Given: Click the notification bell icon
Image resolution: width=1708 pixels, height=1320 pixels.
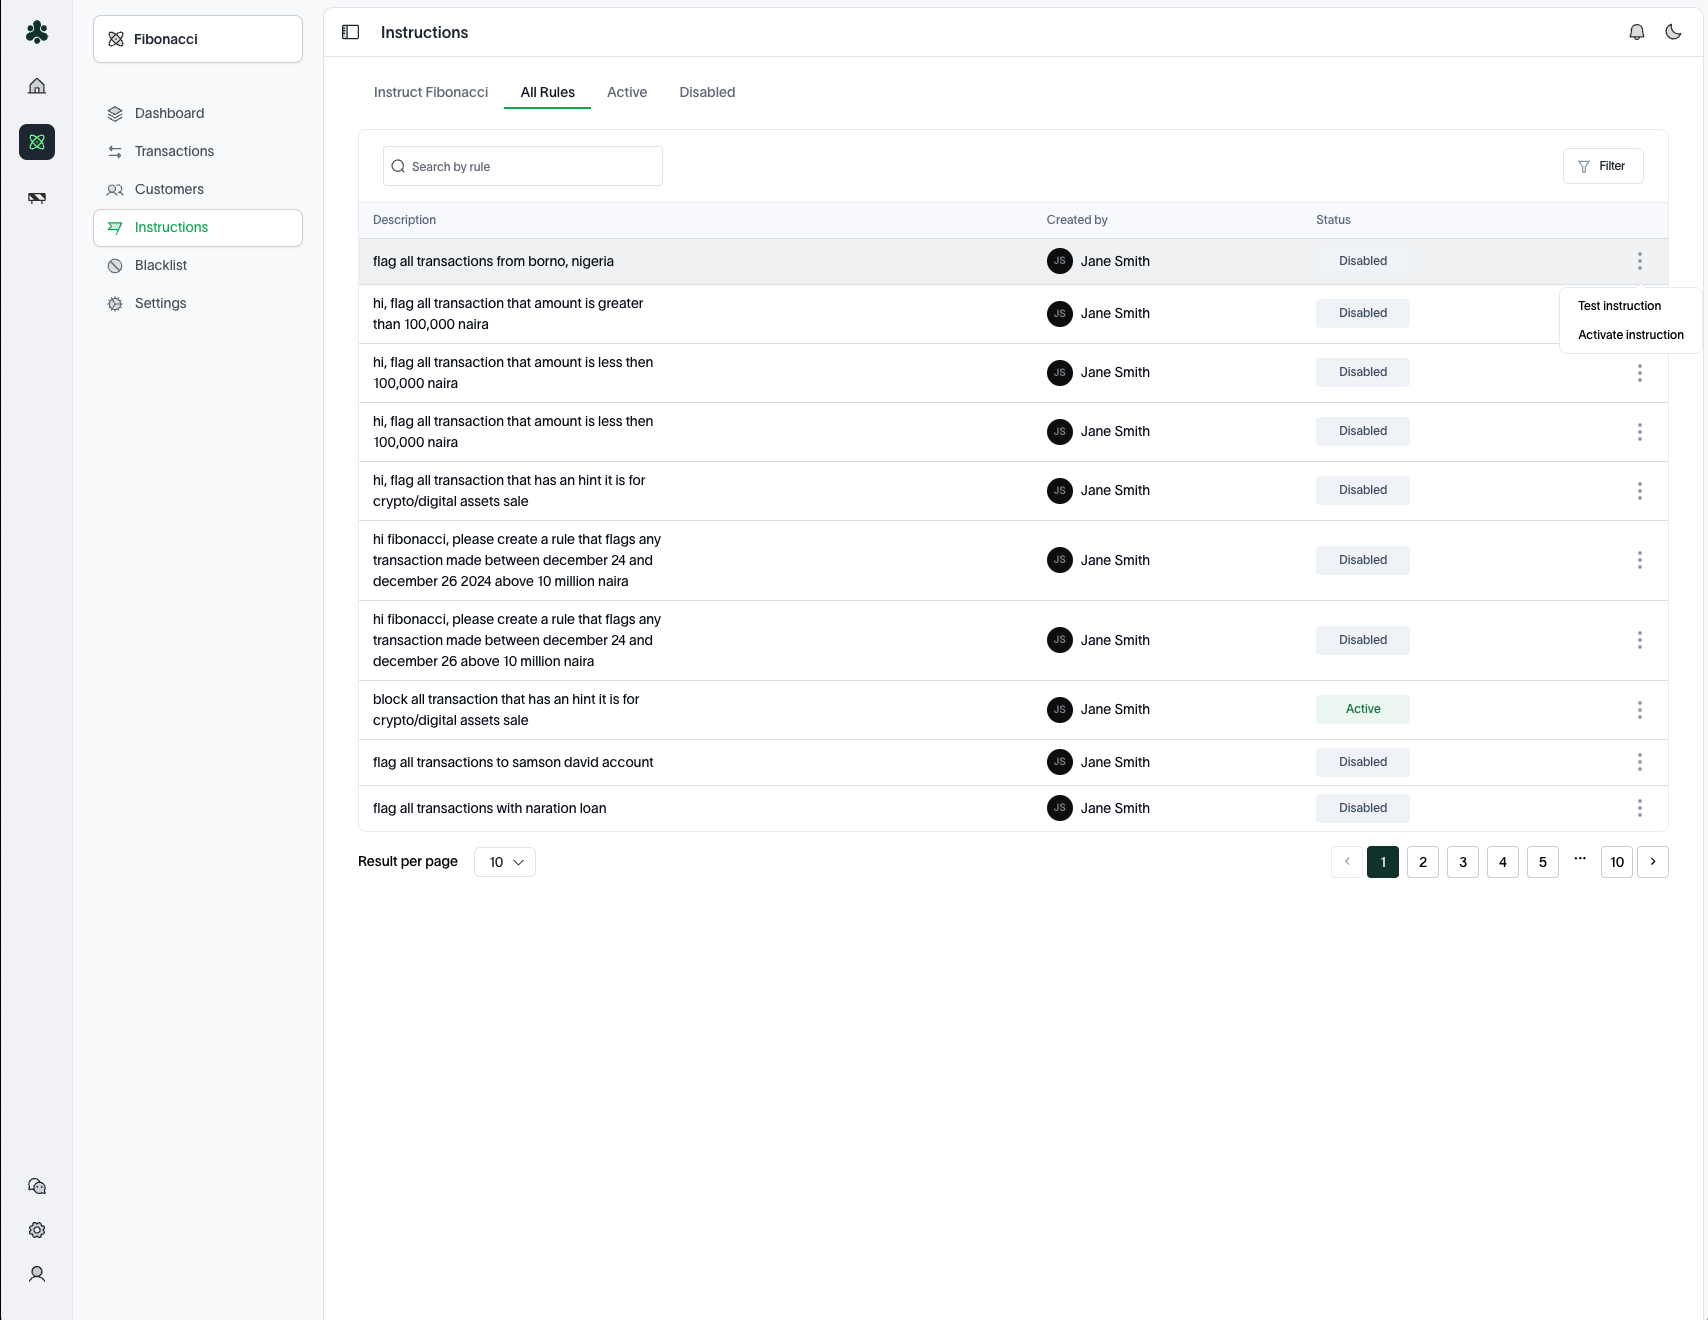Looking at the screenshot, I should pyautogui.click(x=1637, y=32).
